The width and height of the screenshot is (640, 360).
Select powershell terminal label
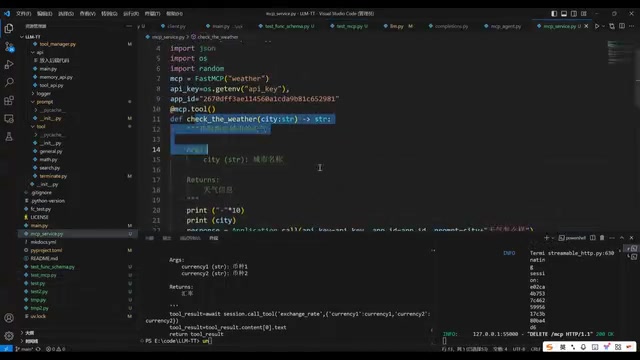click(x=572, y=238)
